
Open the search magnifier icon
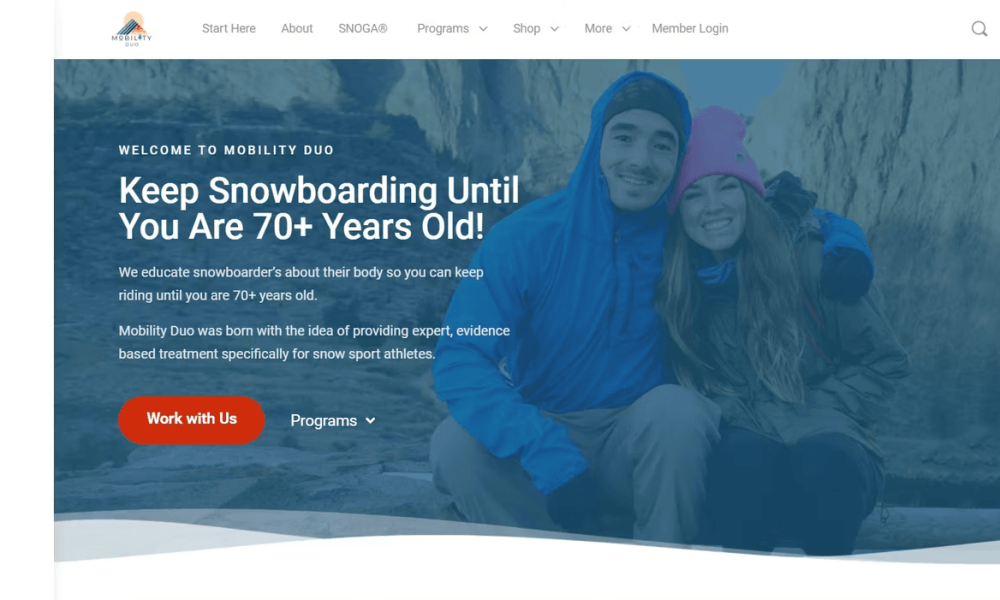click(x=979, y=29)
